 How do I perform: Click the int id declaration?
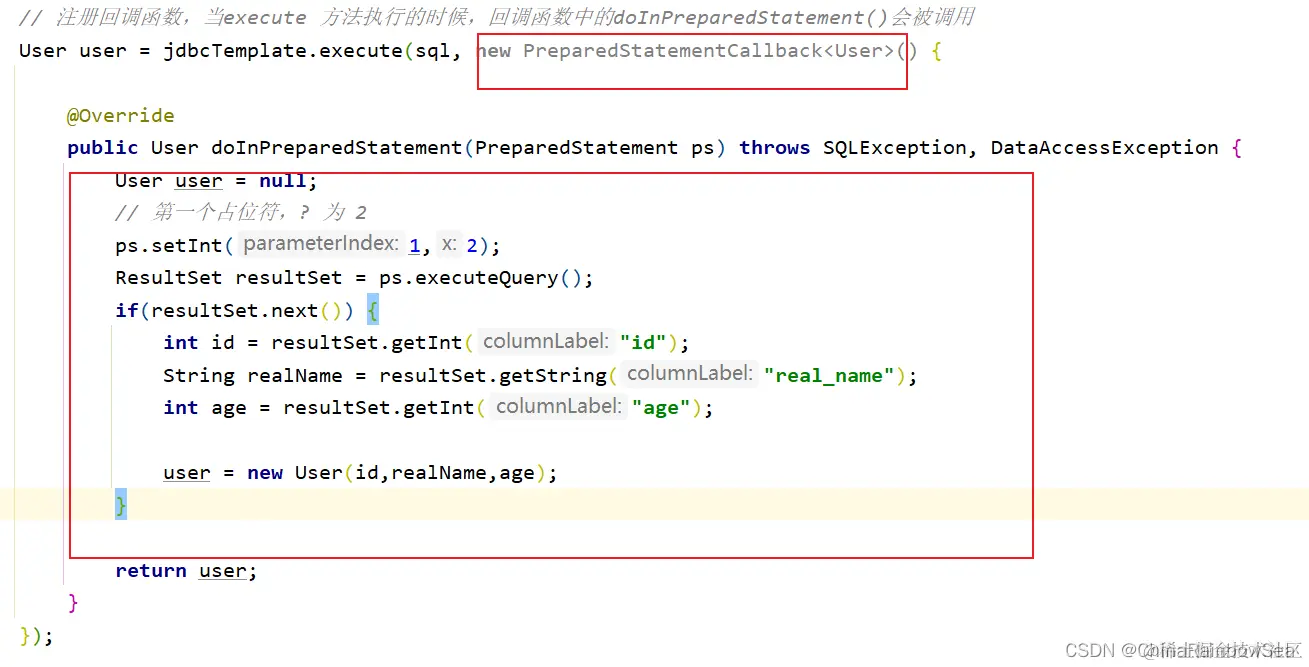click(198, 343)
